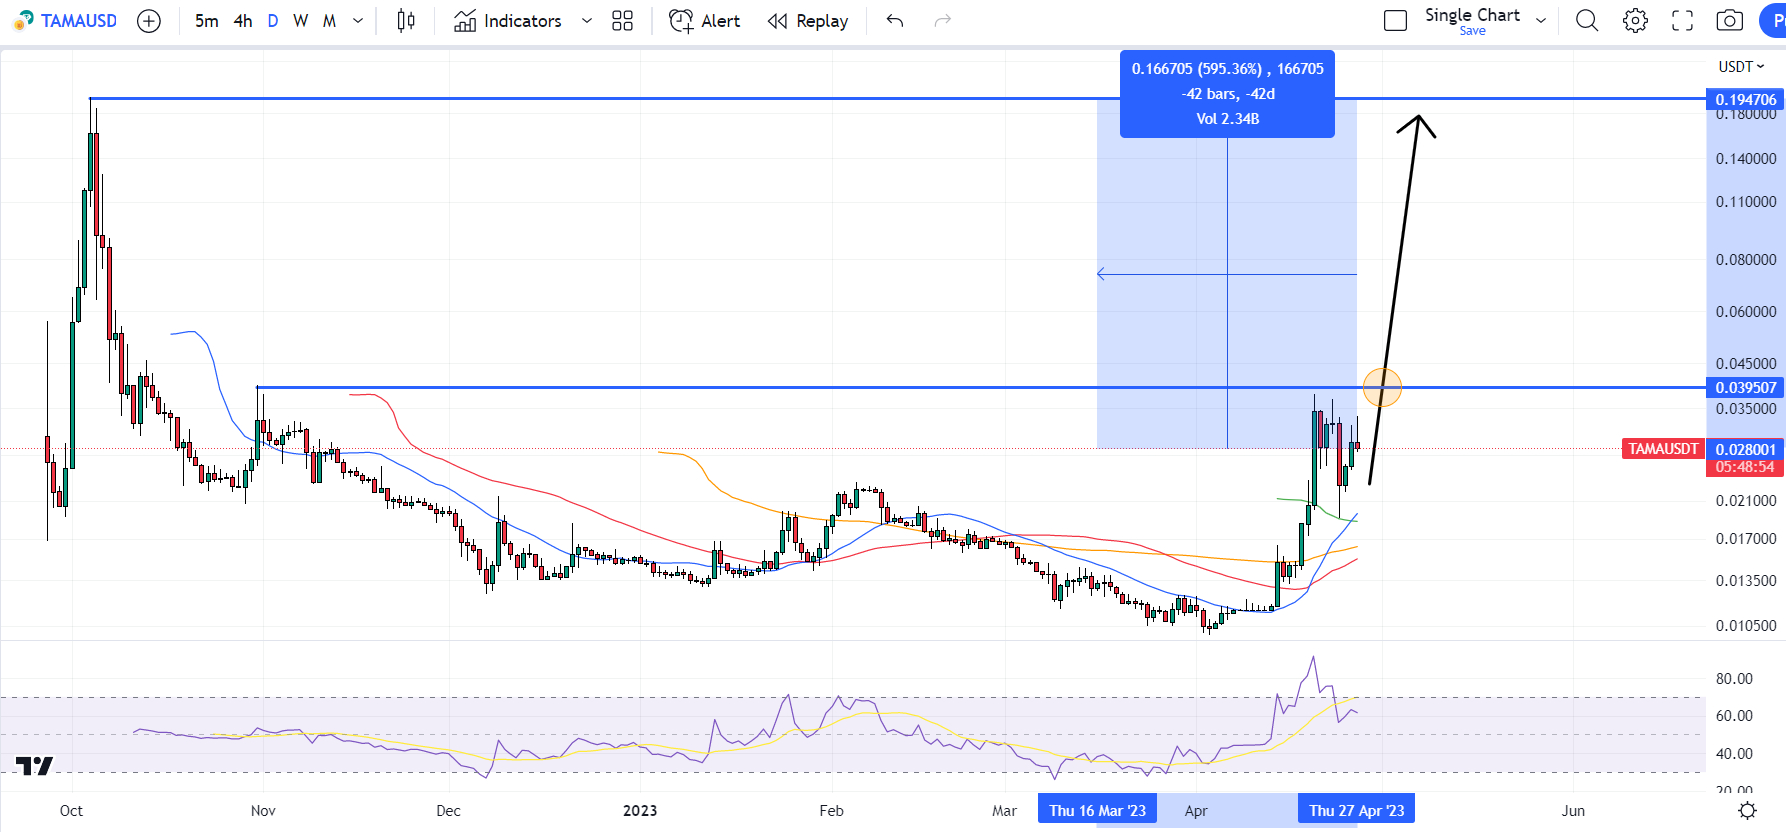Click the countdown 05:48:54 label
This screenshot has width=1786, height=832.
[1746, 467]
